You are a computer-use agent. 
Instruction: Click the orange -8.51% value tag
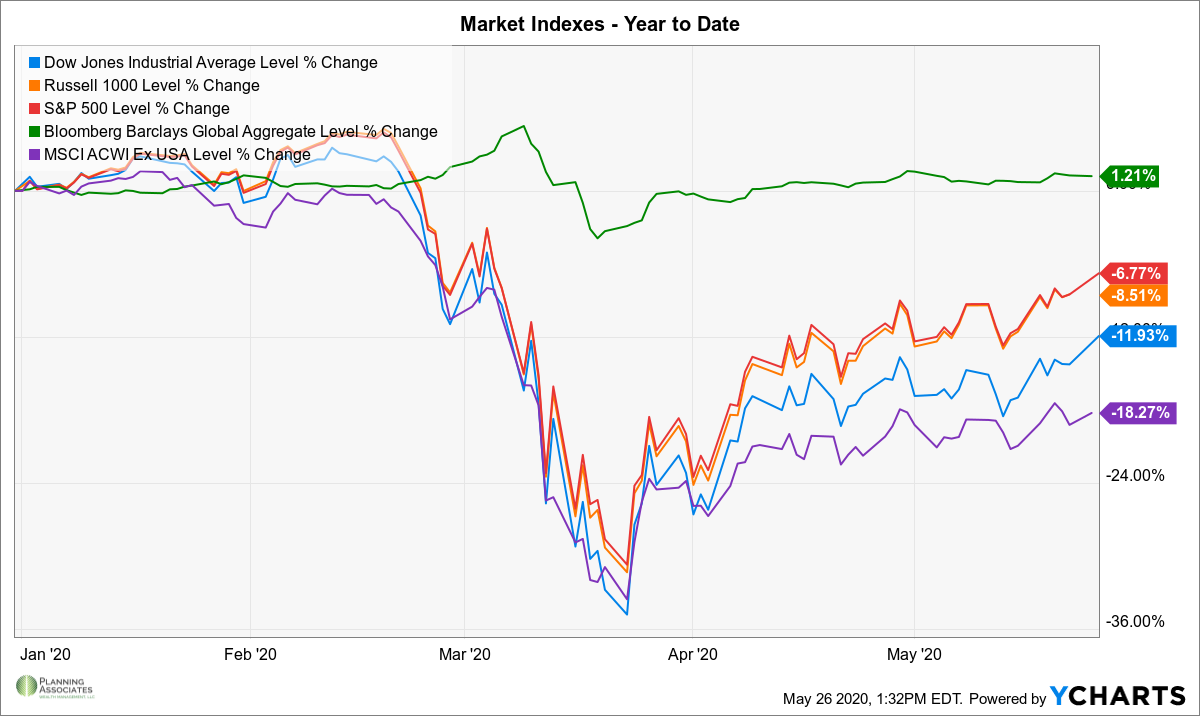coord(1137,295)
